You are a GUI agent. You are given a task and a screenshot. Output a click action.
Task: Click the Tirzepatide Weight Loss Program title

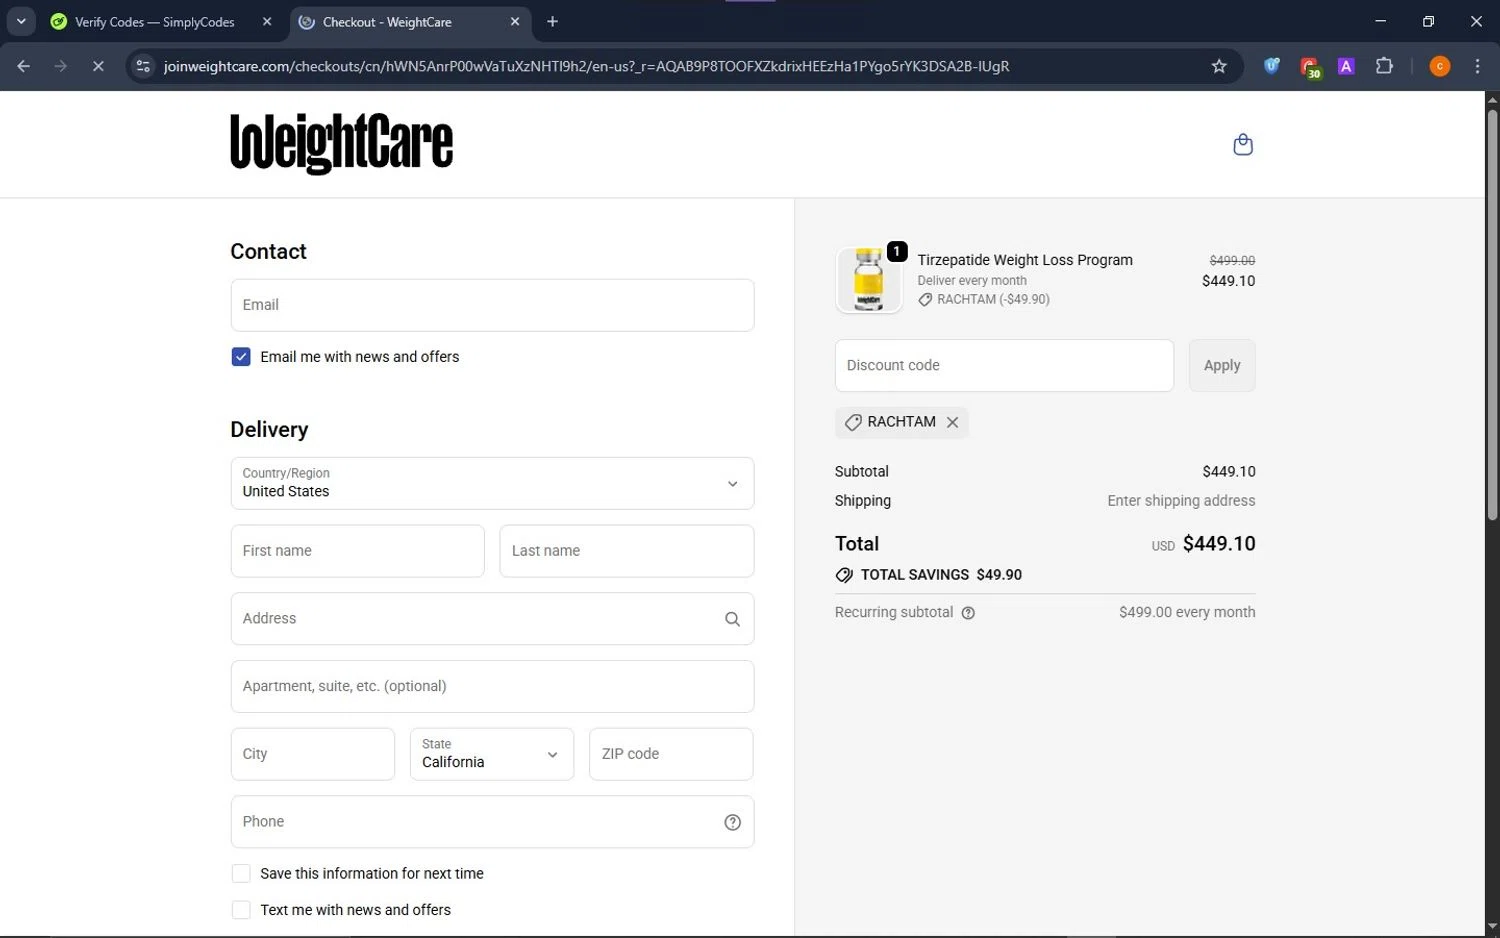(1025, 260)
